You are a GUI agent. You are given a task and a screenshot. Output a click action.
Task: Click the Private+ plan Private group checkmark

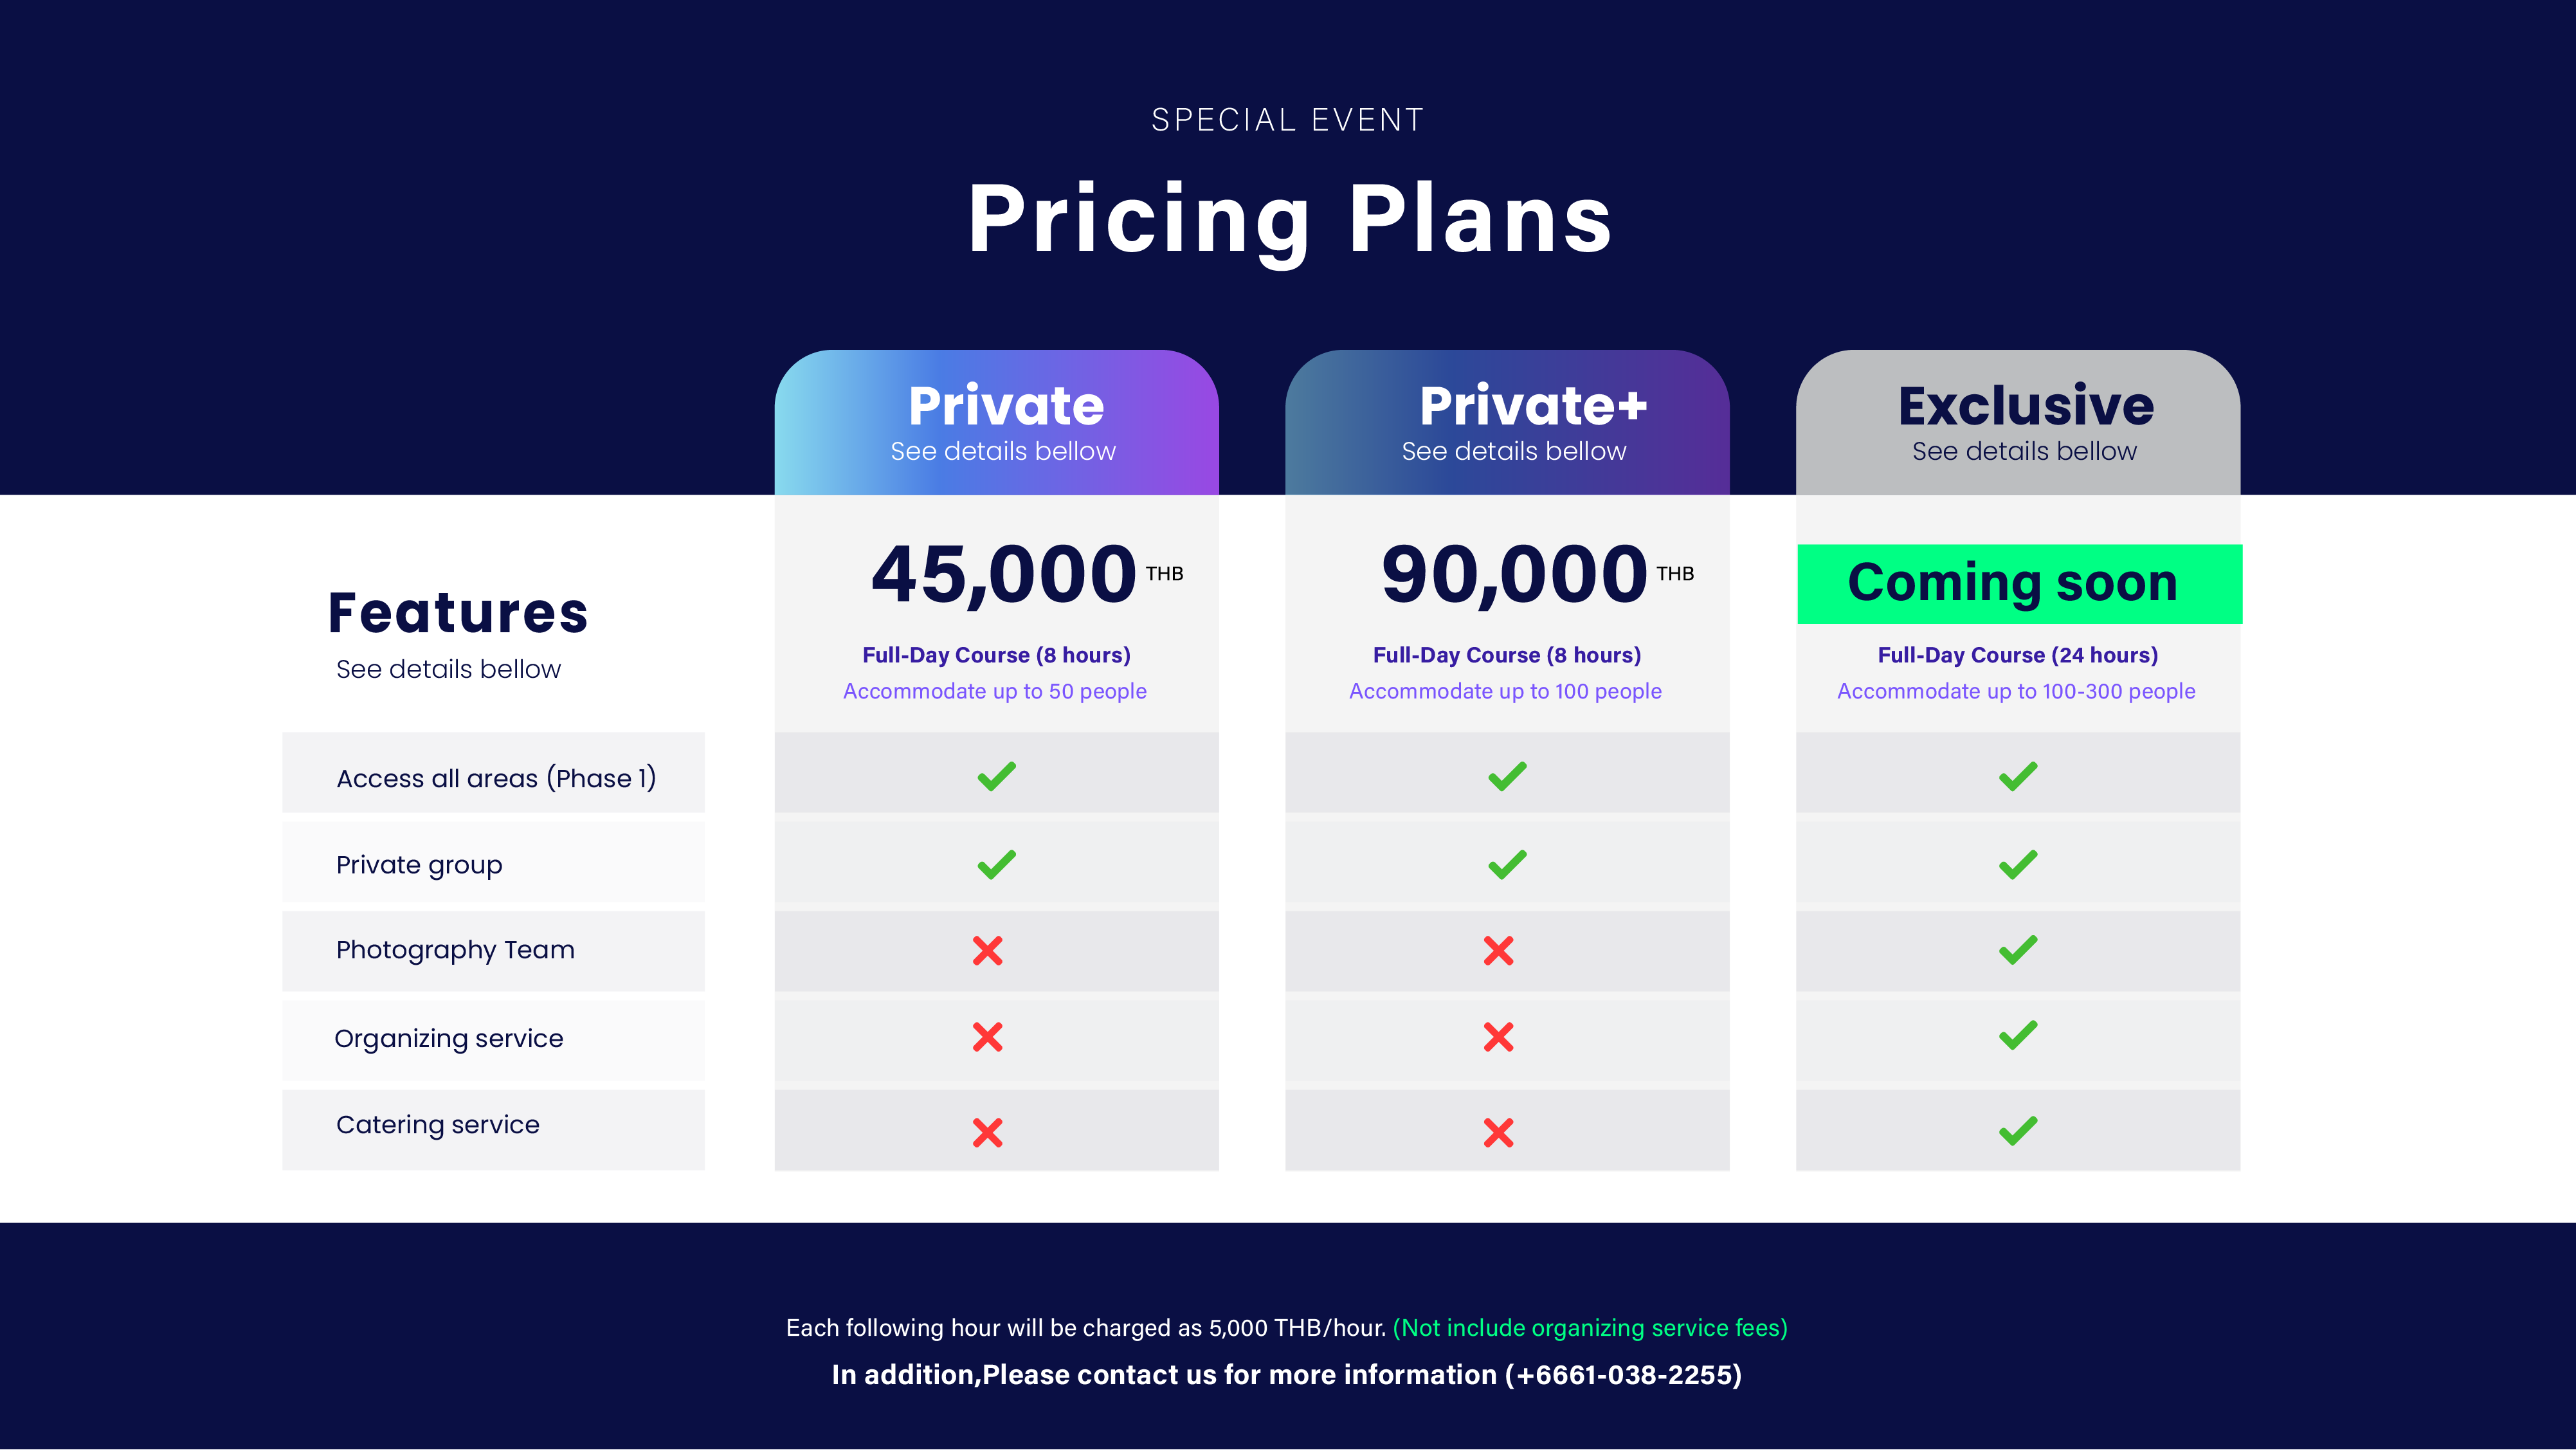tap(1507, 864)
